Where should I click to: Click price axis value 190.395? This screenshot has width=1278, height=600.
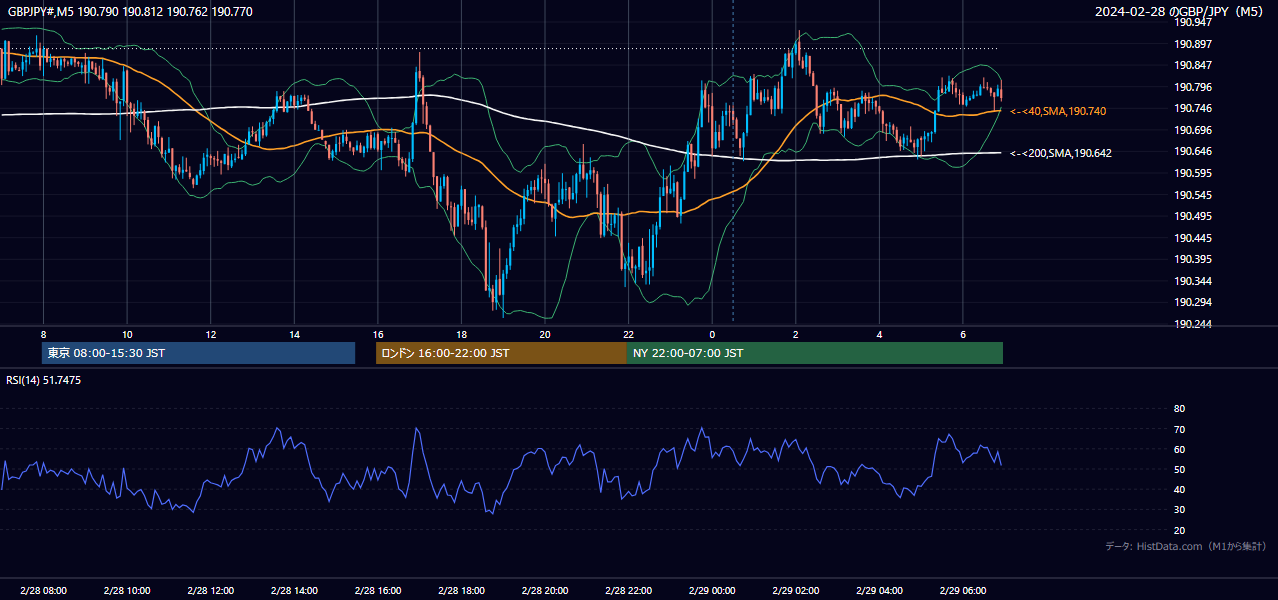point(1194,259)
